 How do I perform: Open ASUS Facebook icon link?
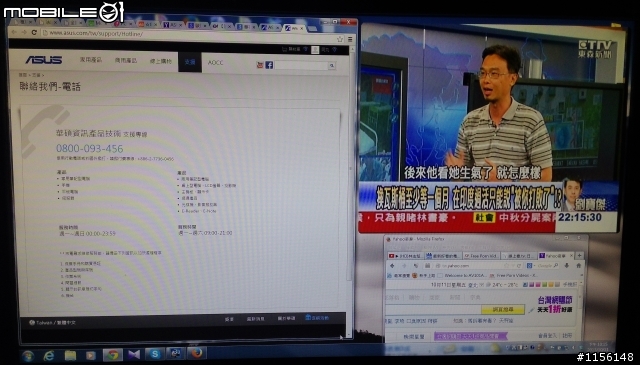(x=269, y=65)
